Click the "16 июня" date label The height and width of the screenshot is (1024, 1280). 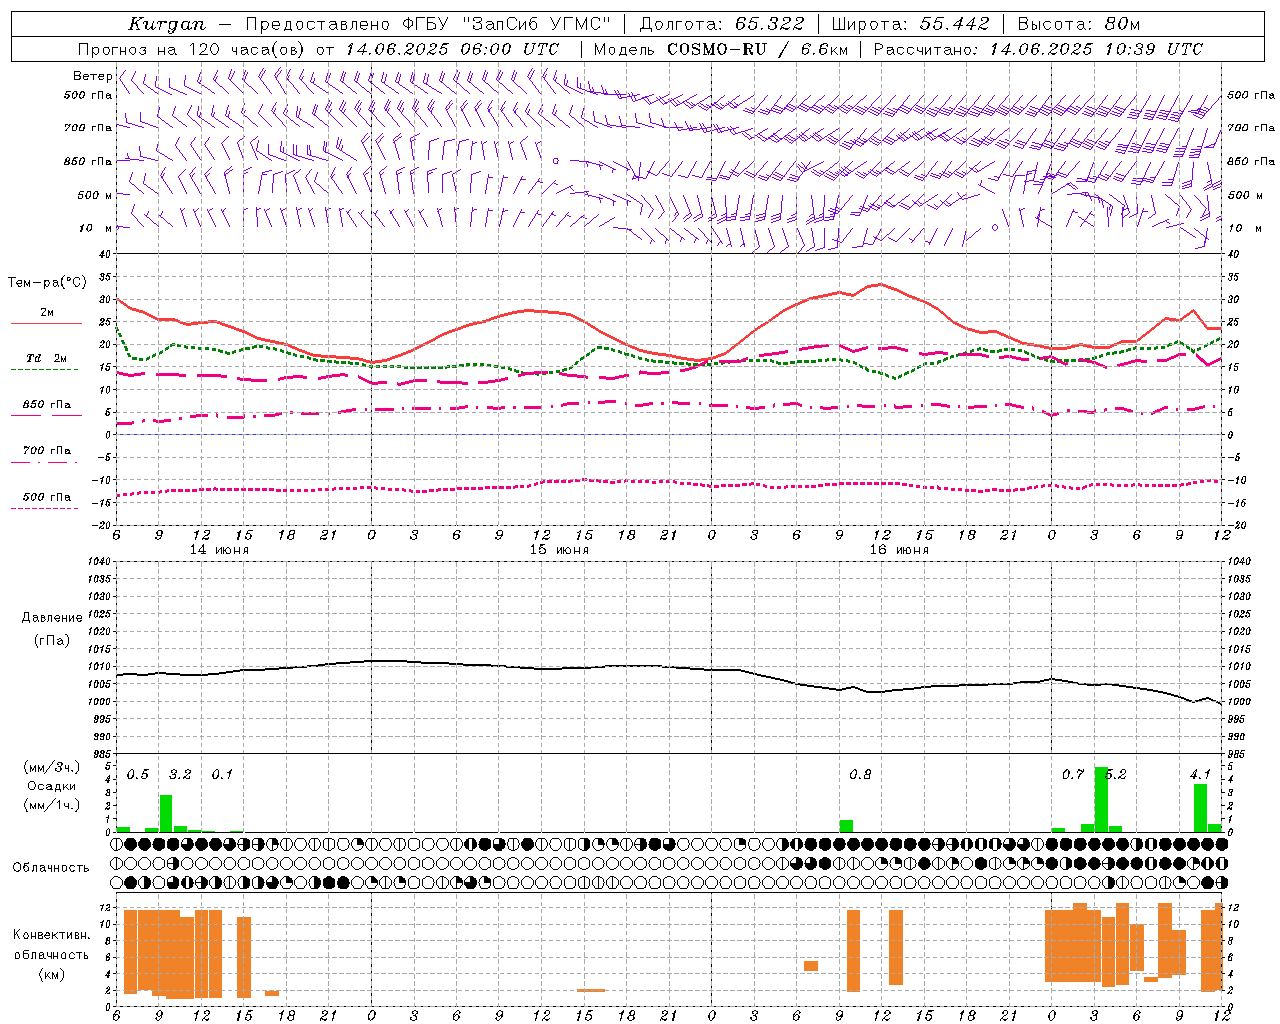click(x=899, y=550)
